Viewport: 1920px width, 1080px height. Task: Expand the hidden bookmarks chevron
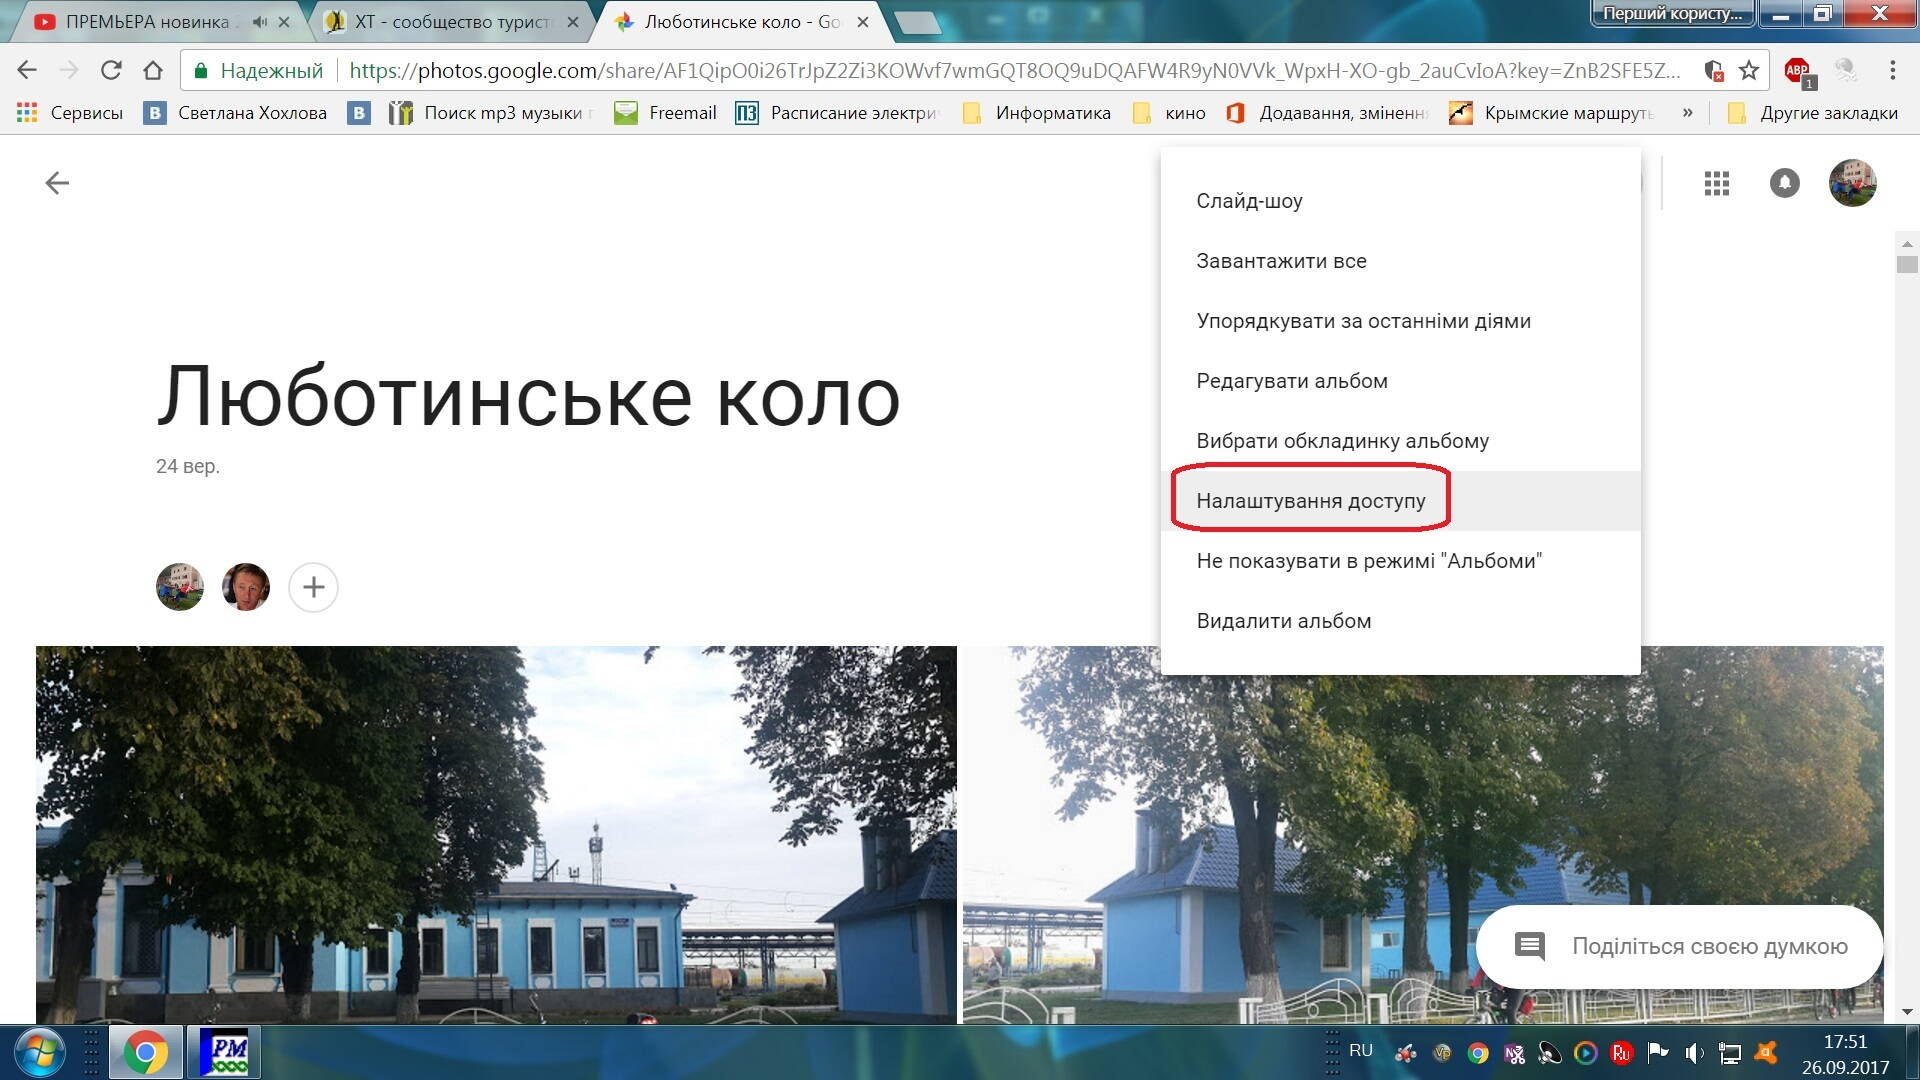(x=1687, y=112)
